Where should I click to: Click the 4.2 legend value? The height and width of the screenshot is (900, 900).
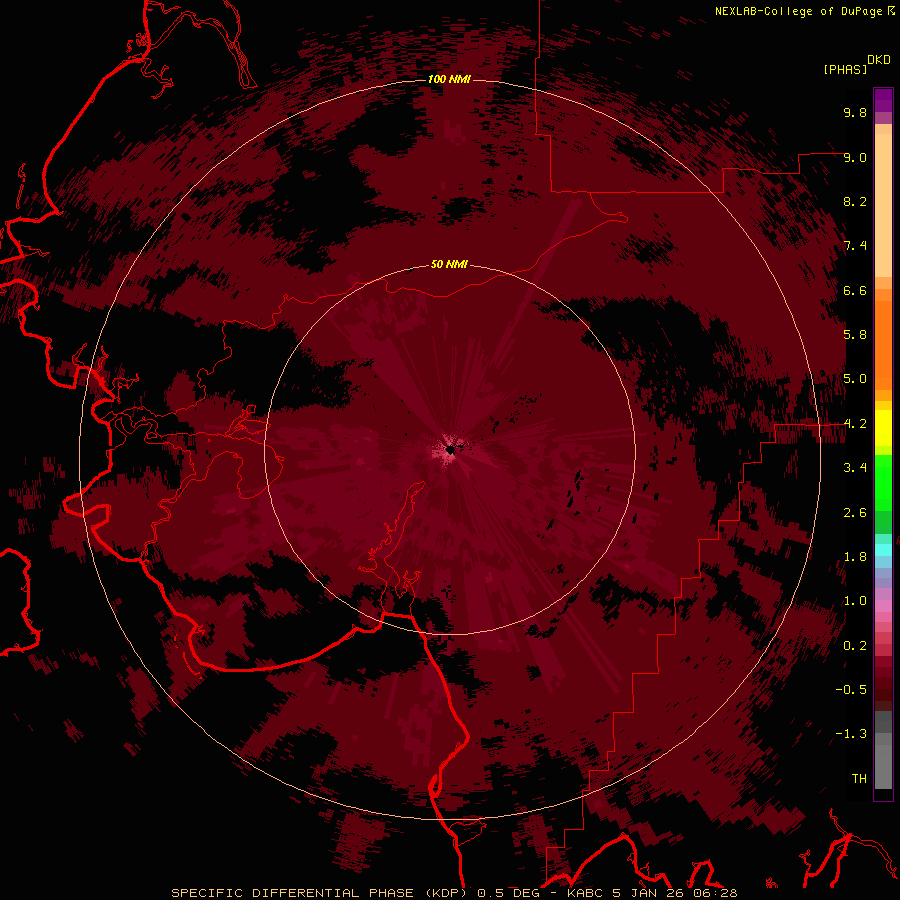855,424
